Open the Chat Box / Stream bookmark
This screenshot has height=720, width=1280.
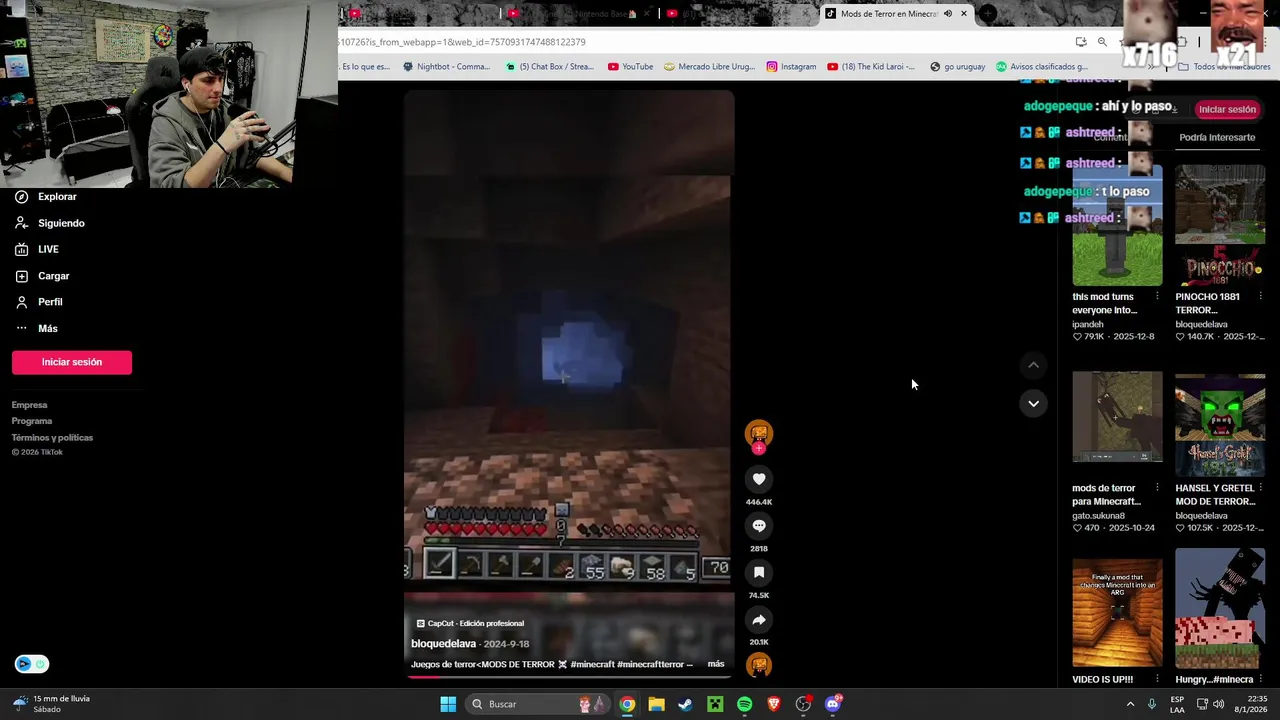coord(549,67)
